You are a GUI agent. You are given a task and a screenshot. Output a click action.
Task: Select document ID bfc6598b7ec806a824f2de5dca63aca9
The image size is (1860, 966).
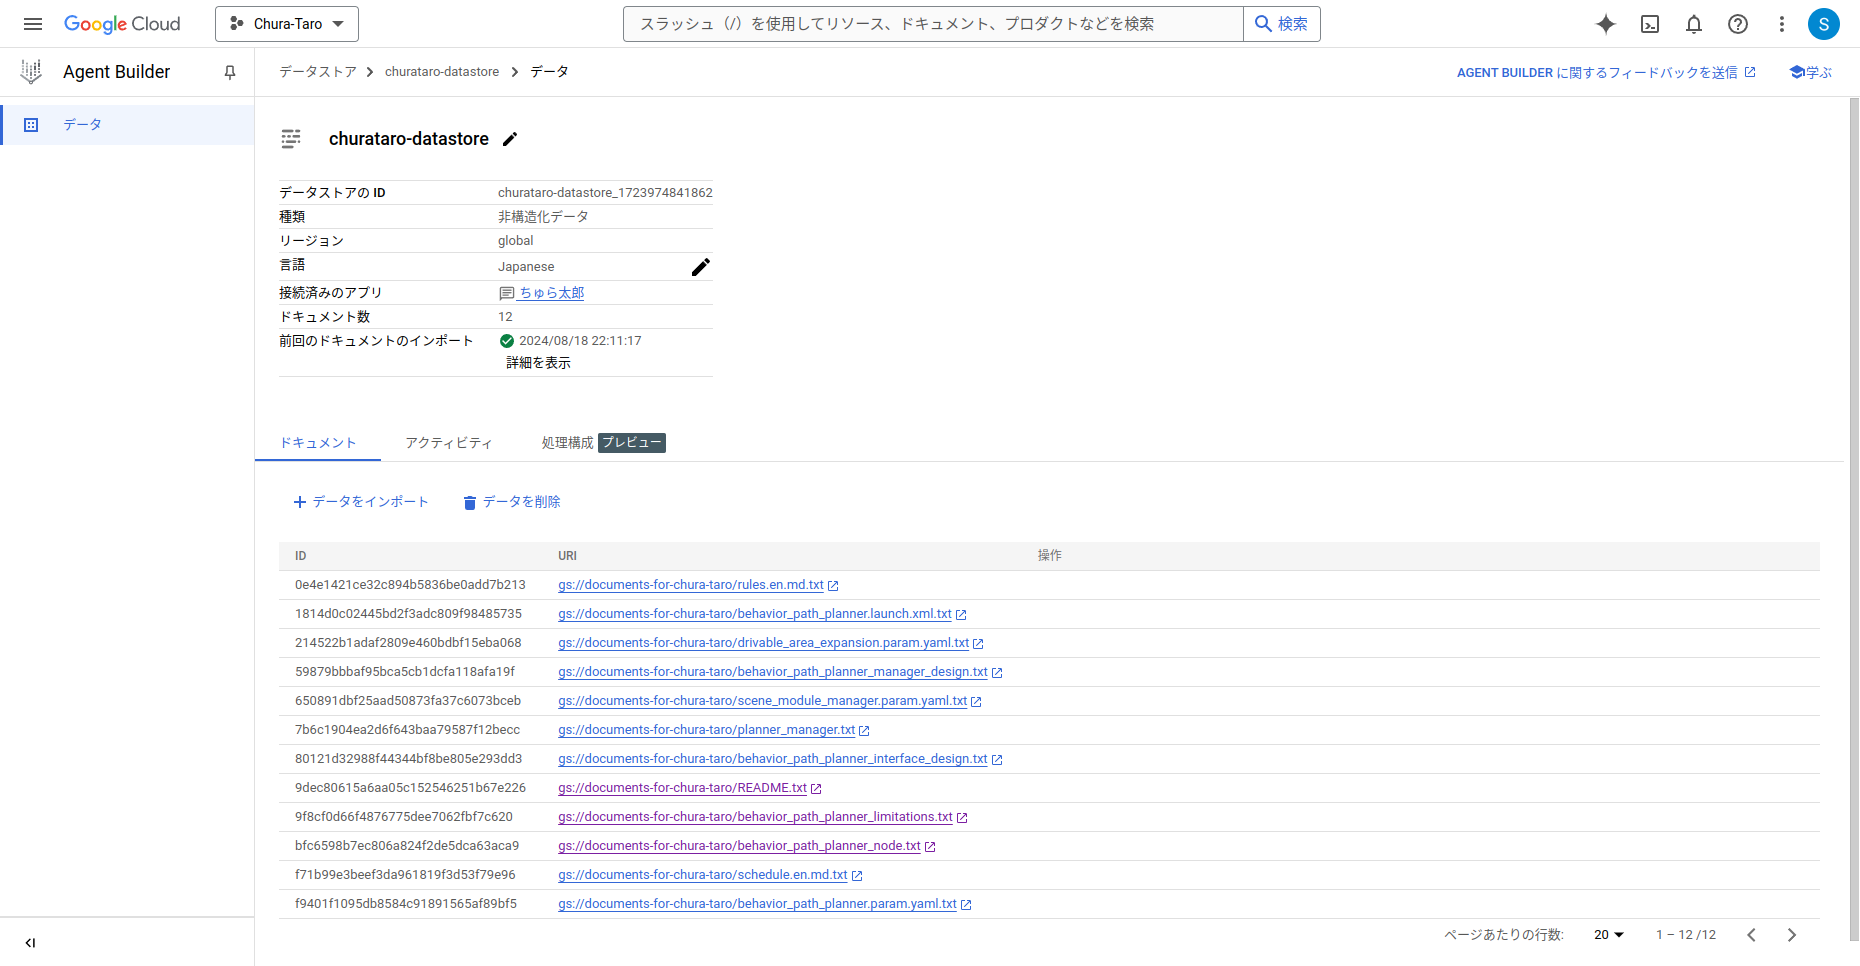pos(407,846)
